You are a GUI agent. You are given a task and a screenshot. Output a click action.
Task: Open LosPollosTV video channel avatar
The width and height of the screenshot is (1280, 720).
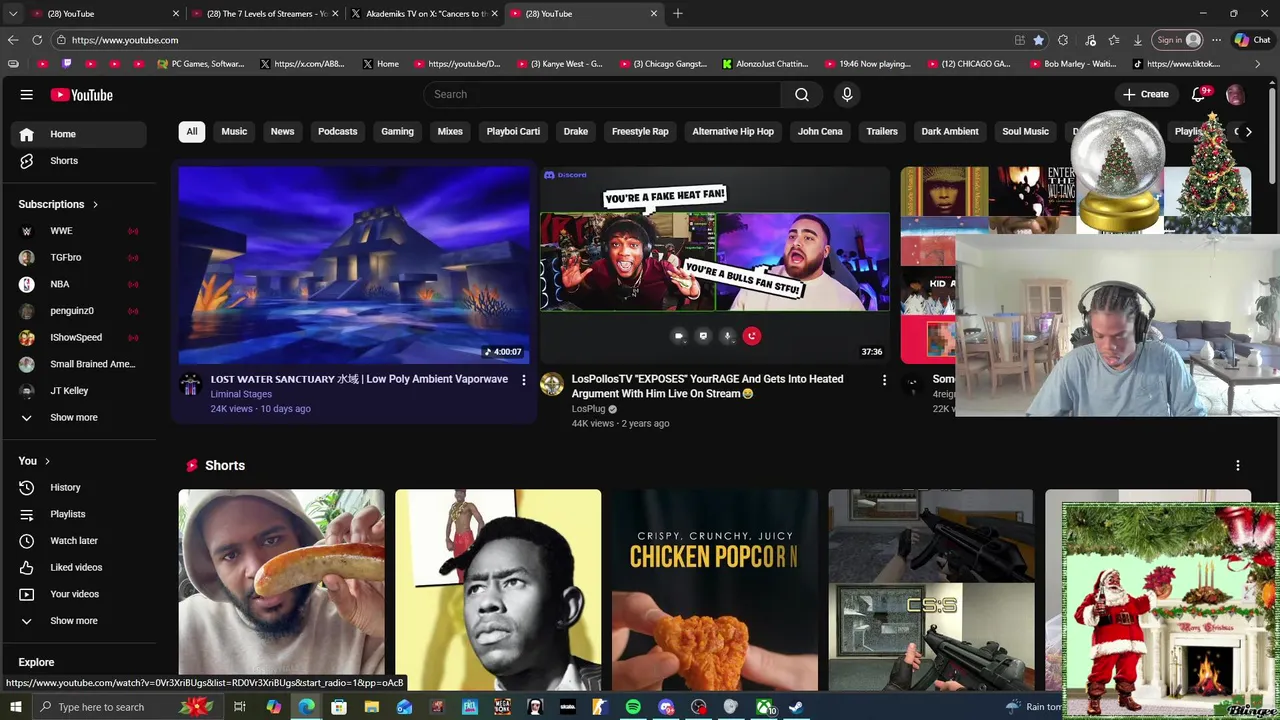click(552, 384)
